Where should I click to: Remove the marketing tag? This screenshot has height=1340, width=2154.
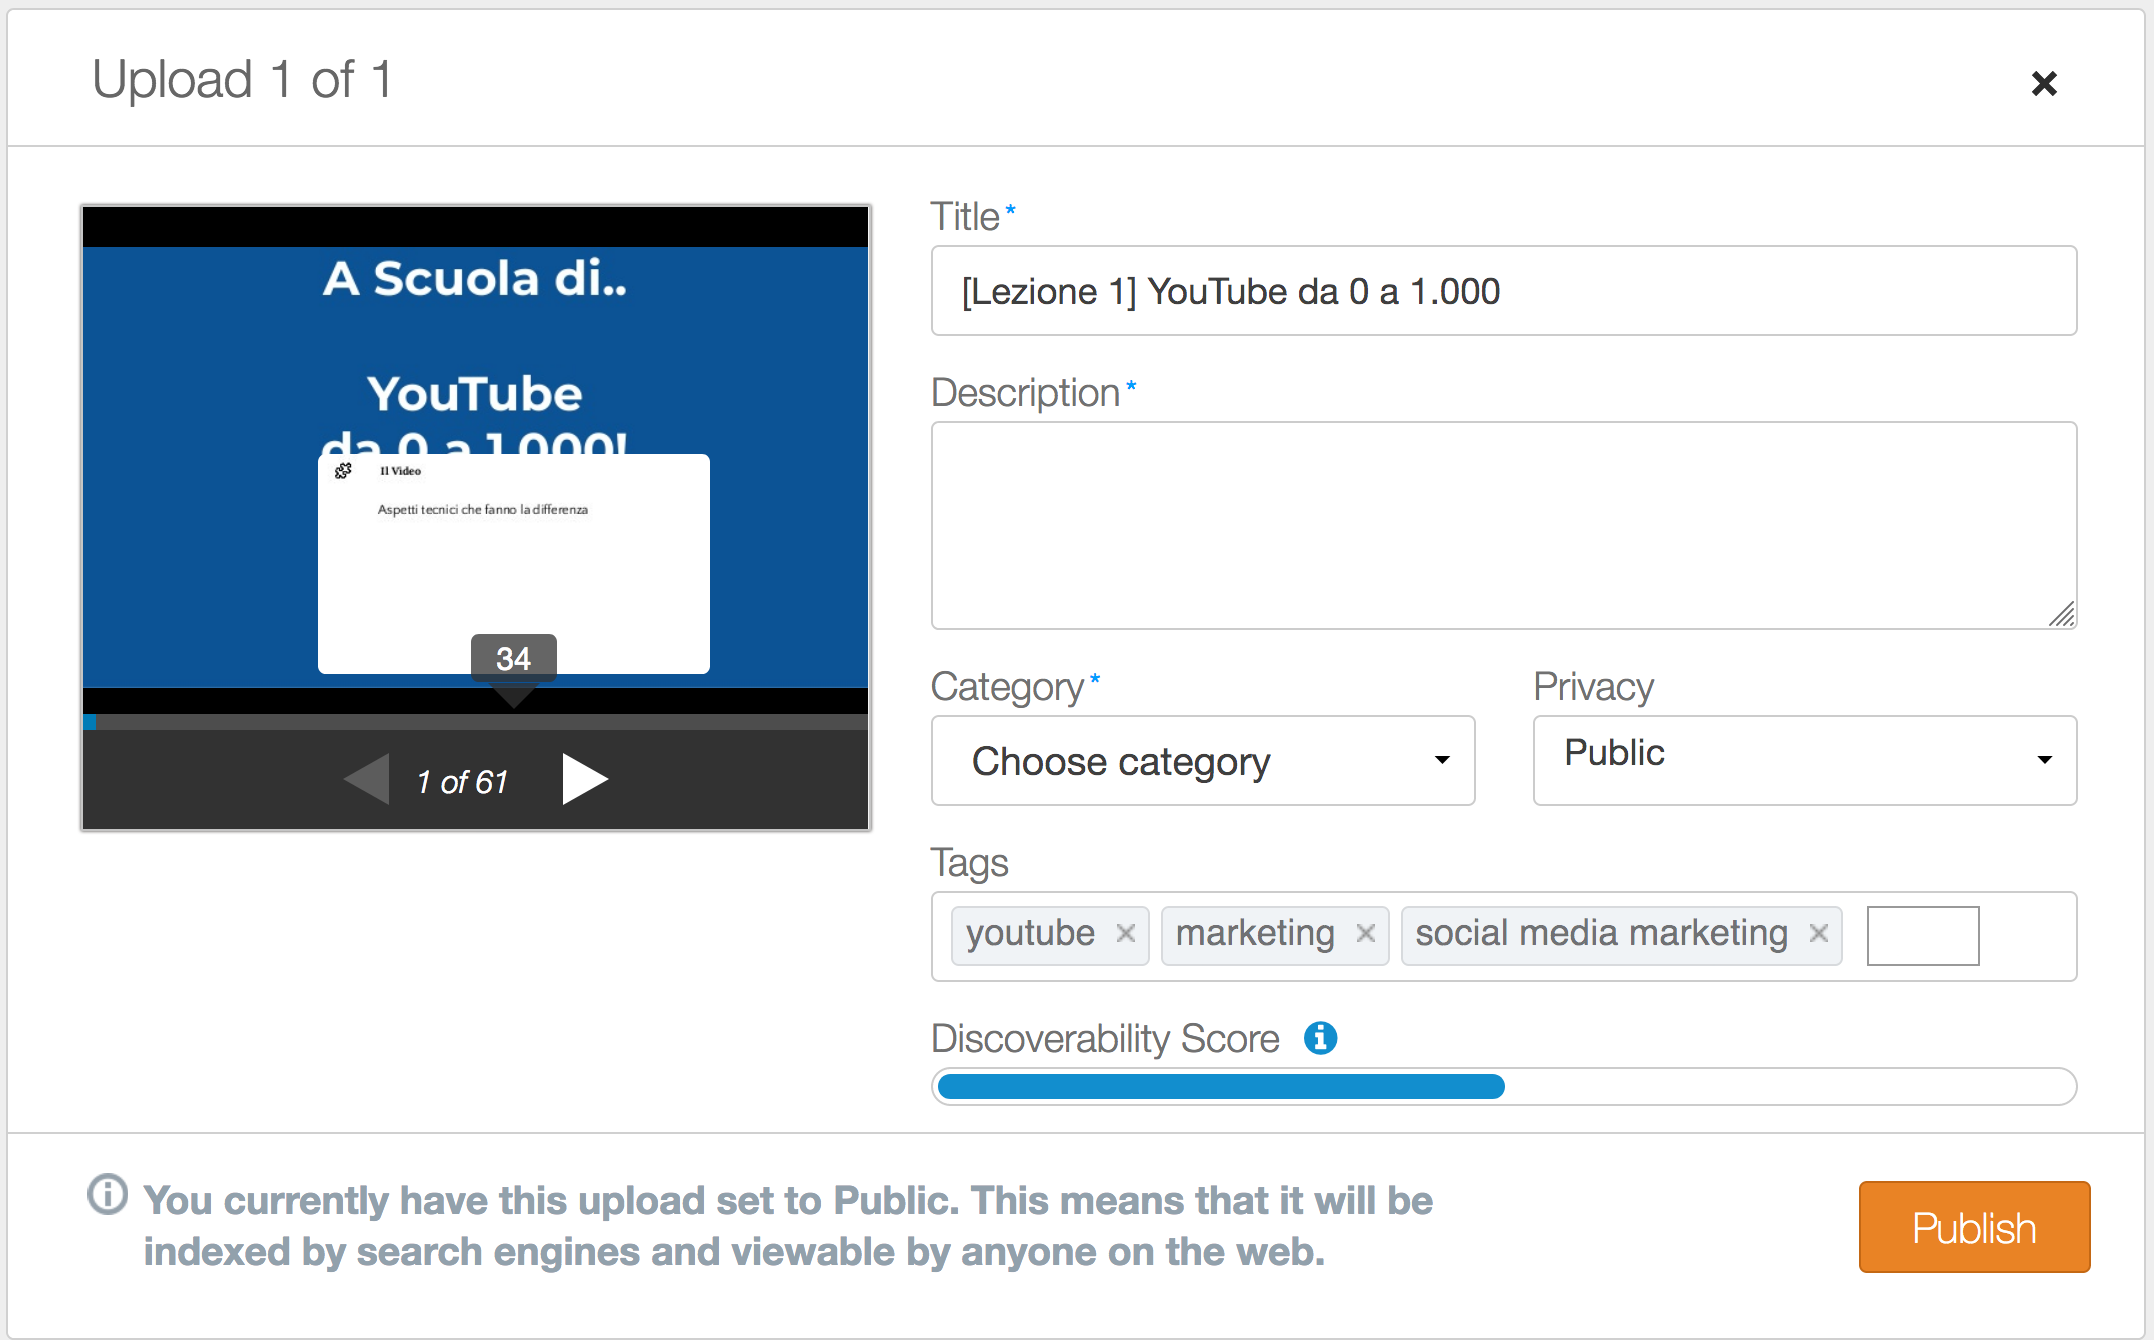pos(1366,933)
